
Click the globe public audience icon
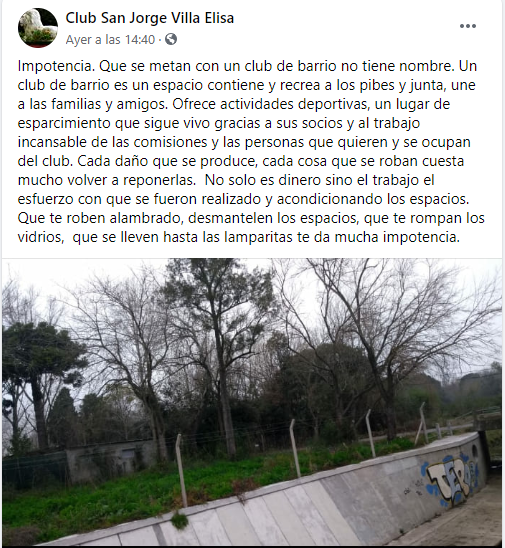(171, 39)
